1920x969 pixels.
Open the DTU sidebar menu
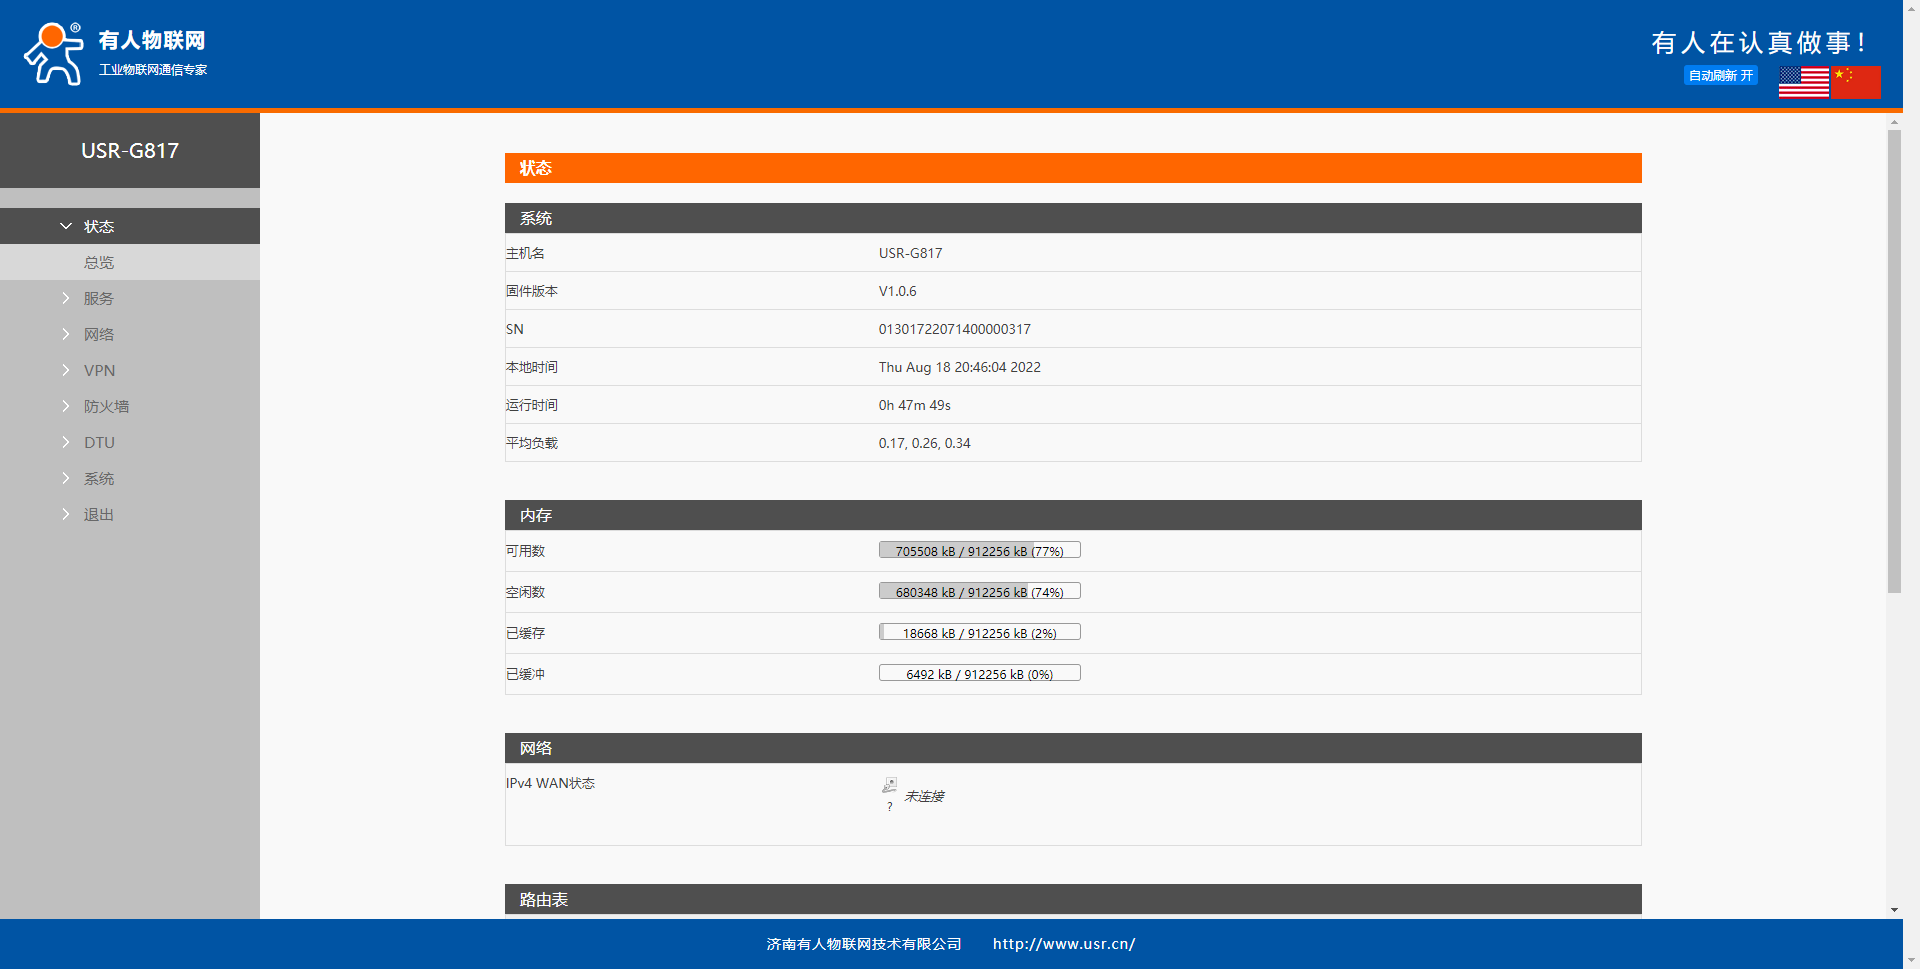point(99,443)
